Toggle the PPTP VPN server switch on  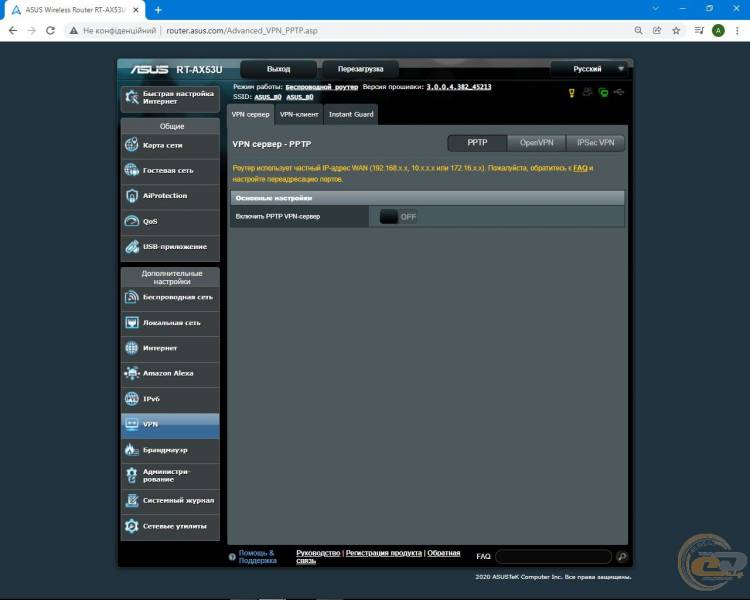398,217
